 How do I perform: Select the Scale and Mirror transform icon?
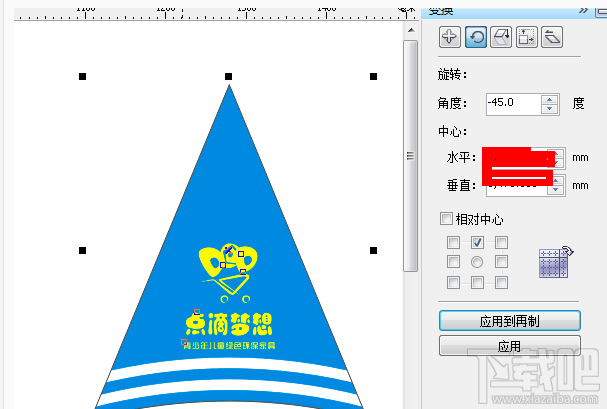click(x=501, y=37)
